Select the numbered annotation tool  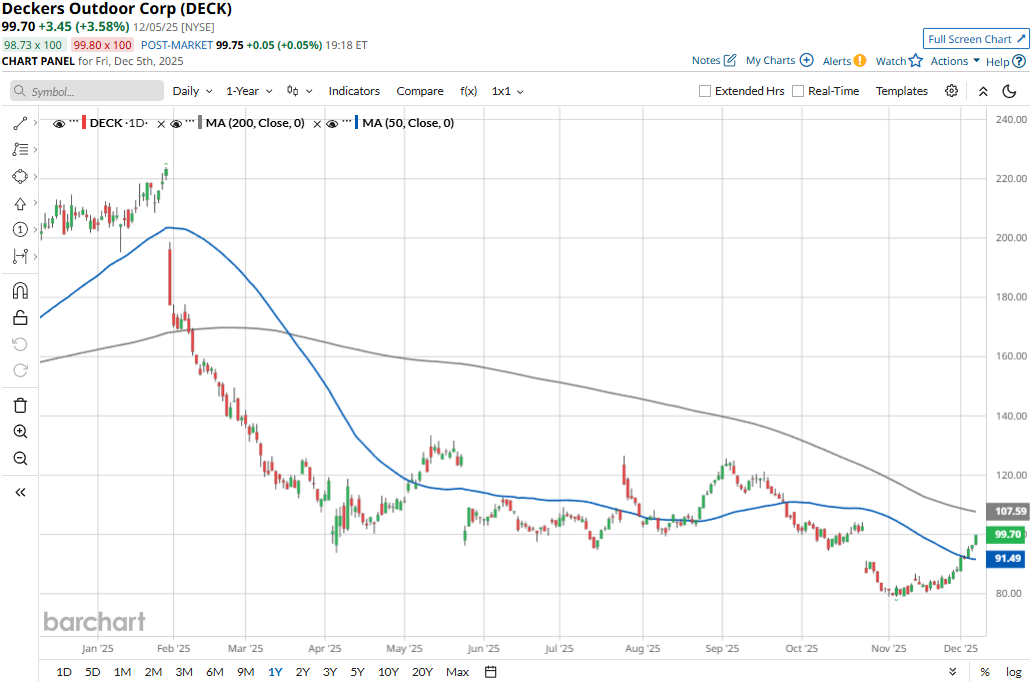tap(20, 230)
